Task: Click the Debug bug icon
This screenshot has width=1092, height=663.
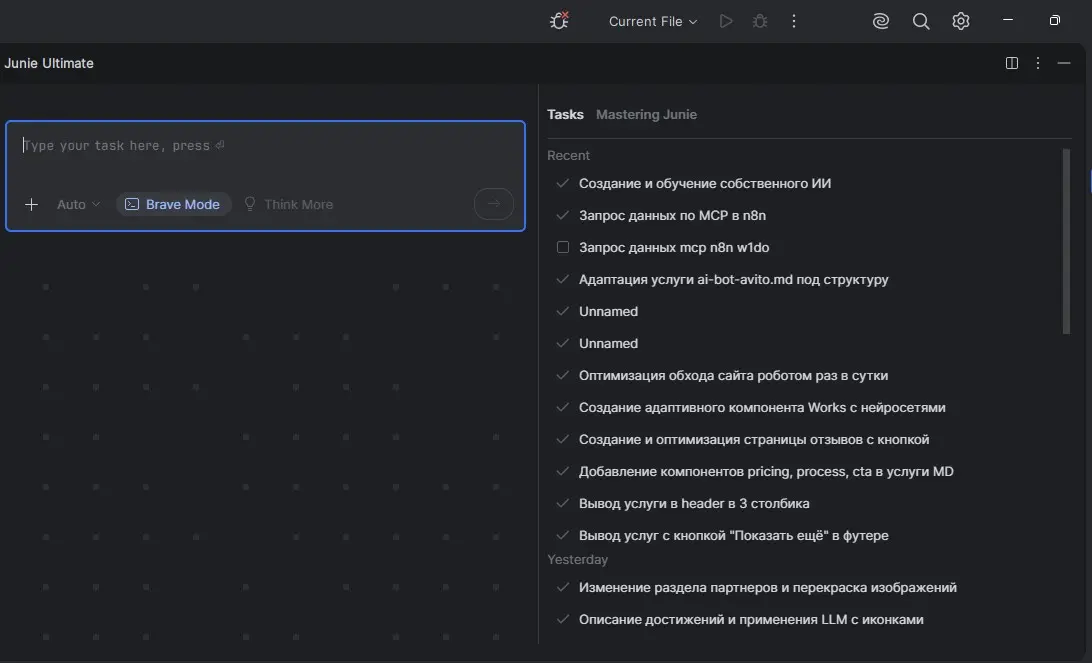Action: click(760, 21)
